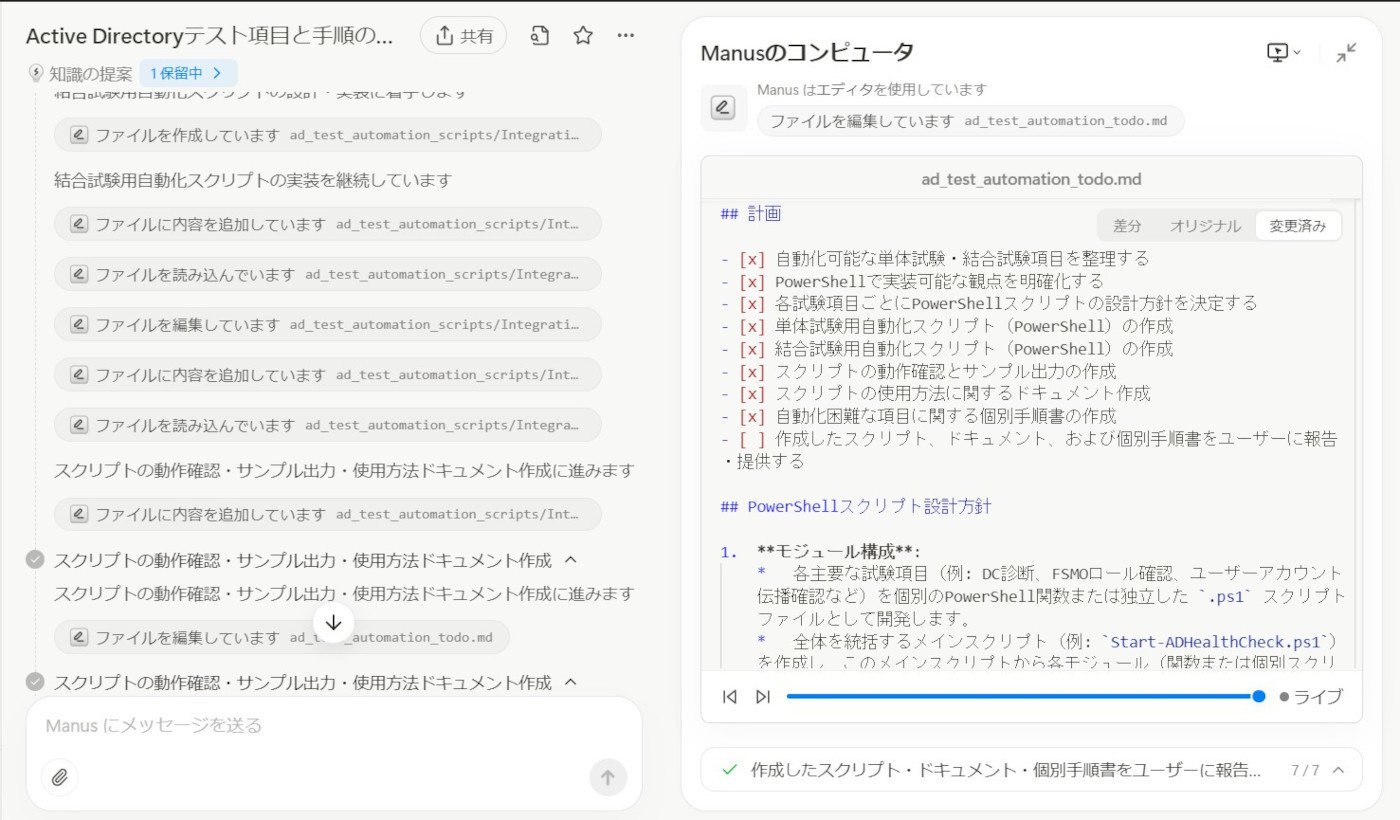Screen dimensions: 1400x820
Task: Open the monitor view dropdown in Manus computer
Action: pos(1284,53)
